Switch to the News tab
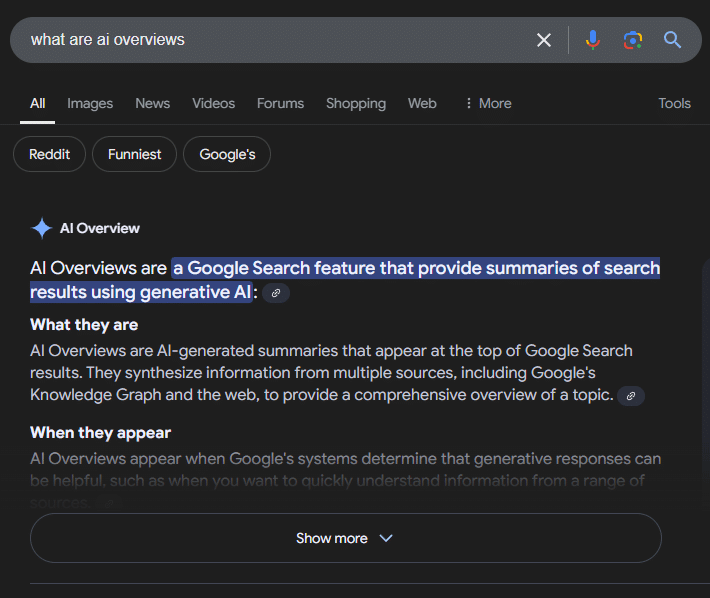The image size is (710, 598). [x=152, y=103]
